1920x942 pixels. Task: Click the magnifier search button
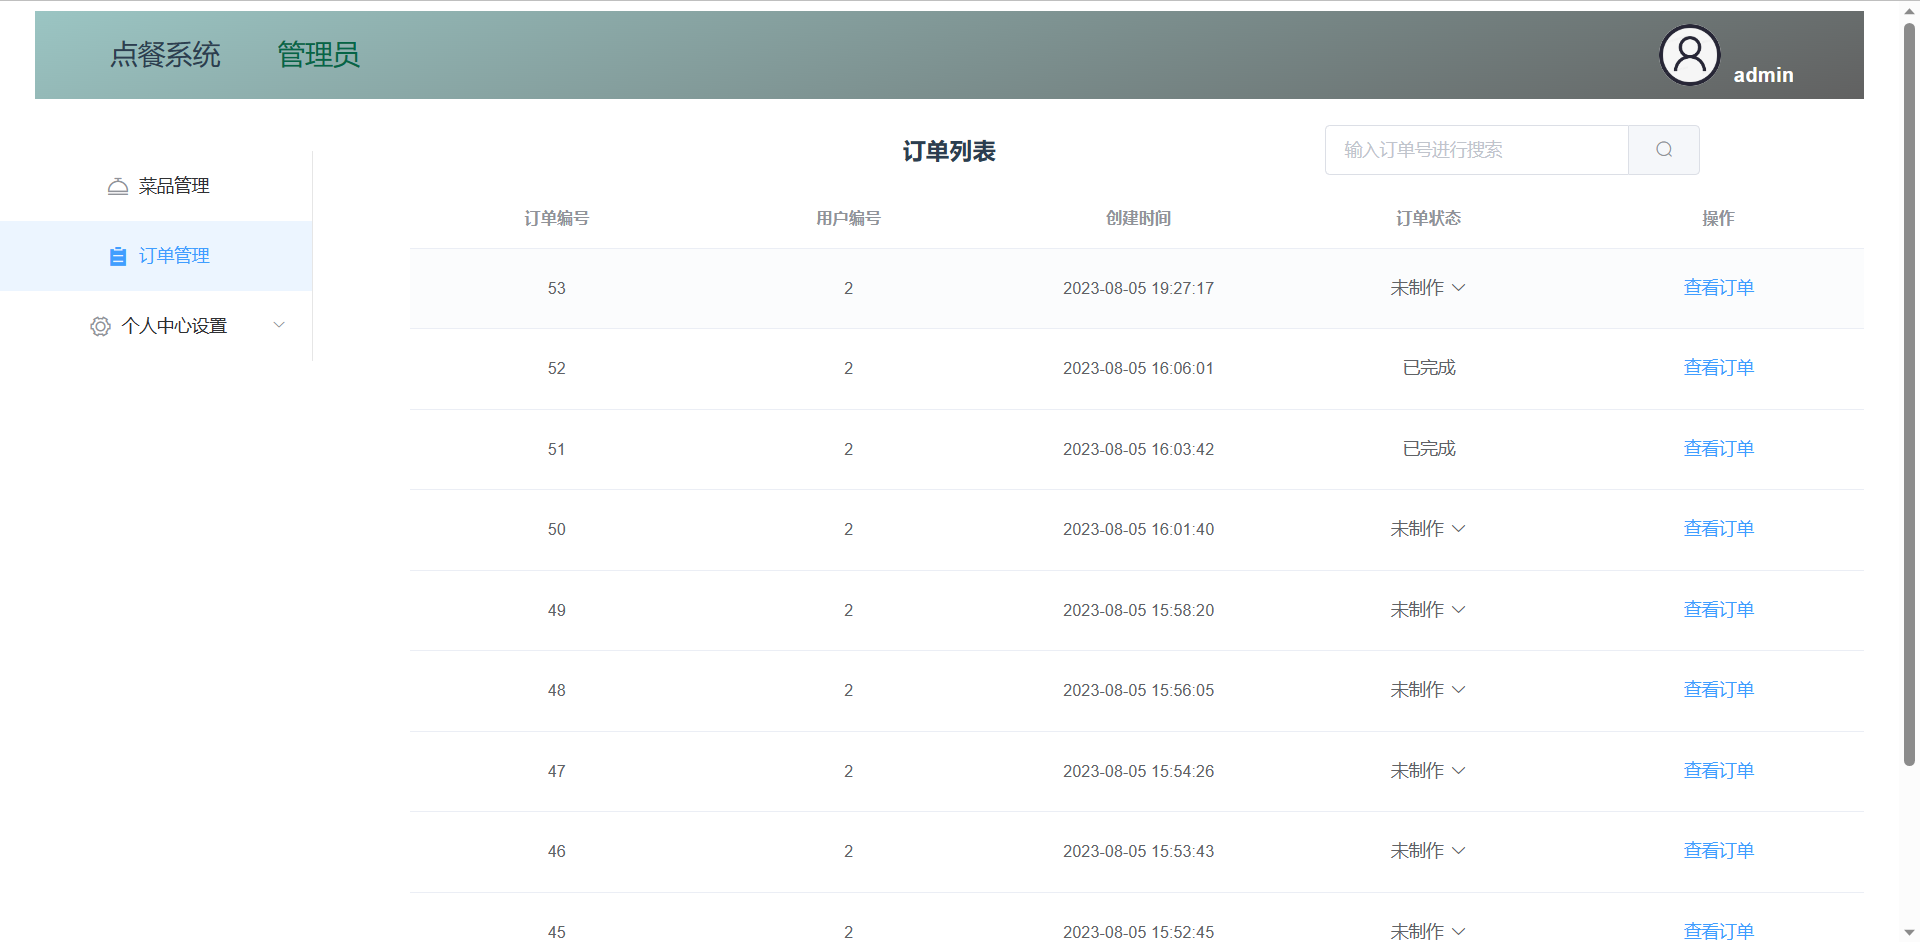pos(1663,150)
